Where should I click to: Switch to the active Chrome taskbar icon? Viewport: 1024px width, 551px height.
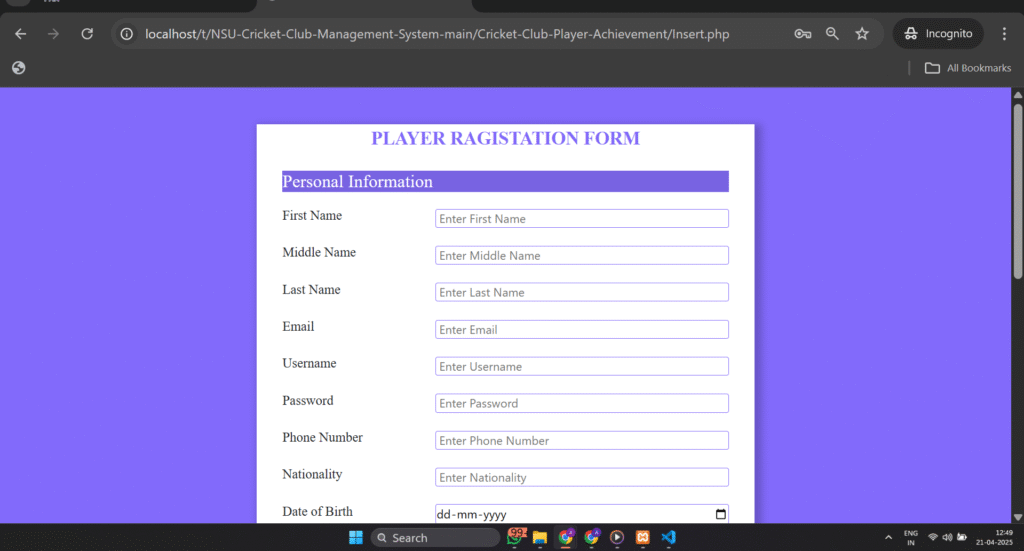(566, 537)
